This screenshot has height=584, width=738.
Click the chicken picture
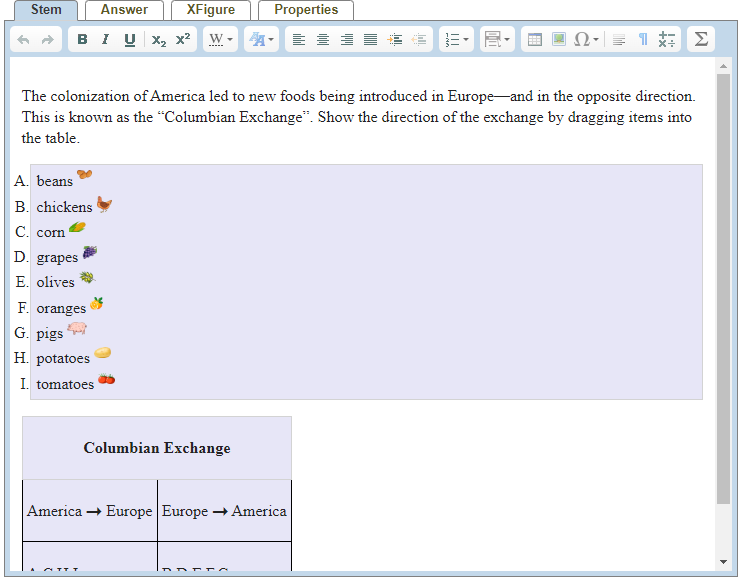pos(104,205)
